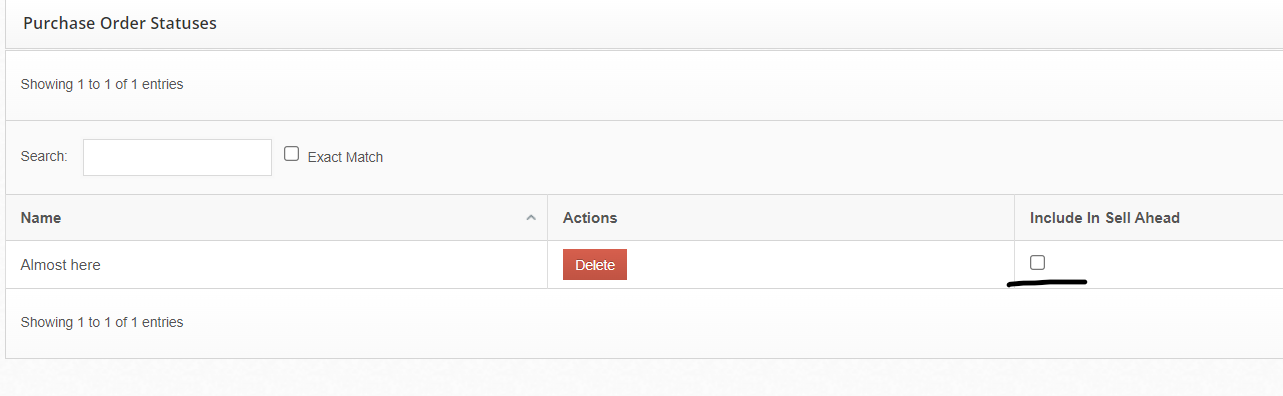Delete the Almost here status
Screen dimensions: 1283x396
tap(595, 265)
